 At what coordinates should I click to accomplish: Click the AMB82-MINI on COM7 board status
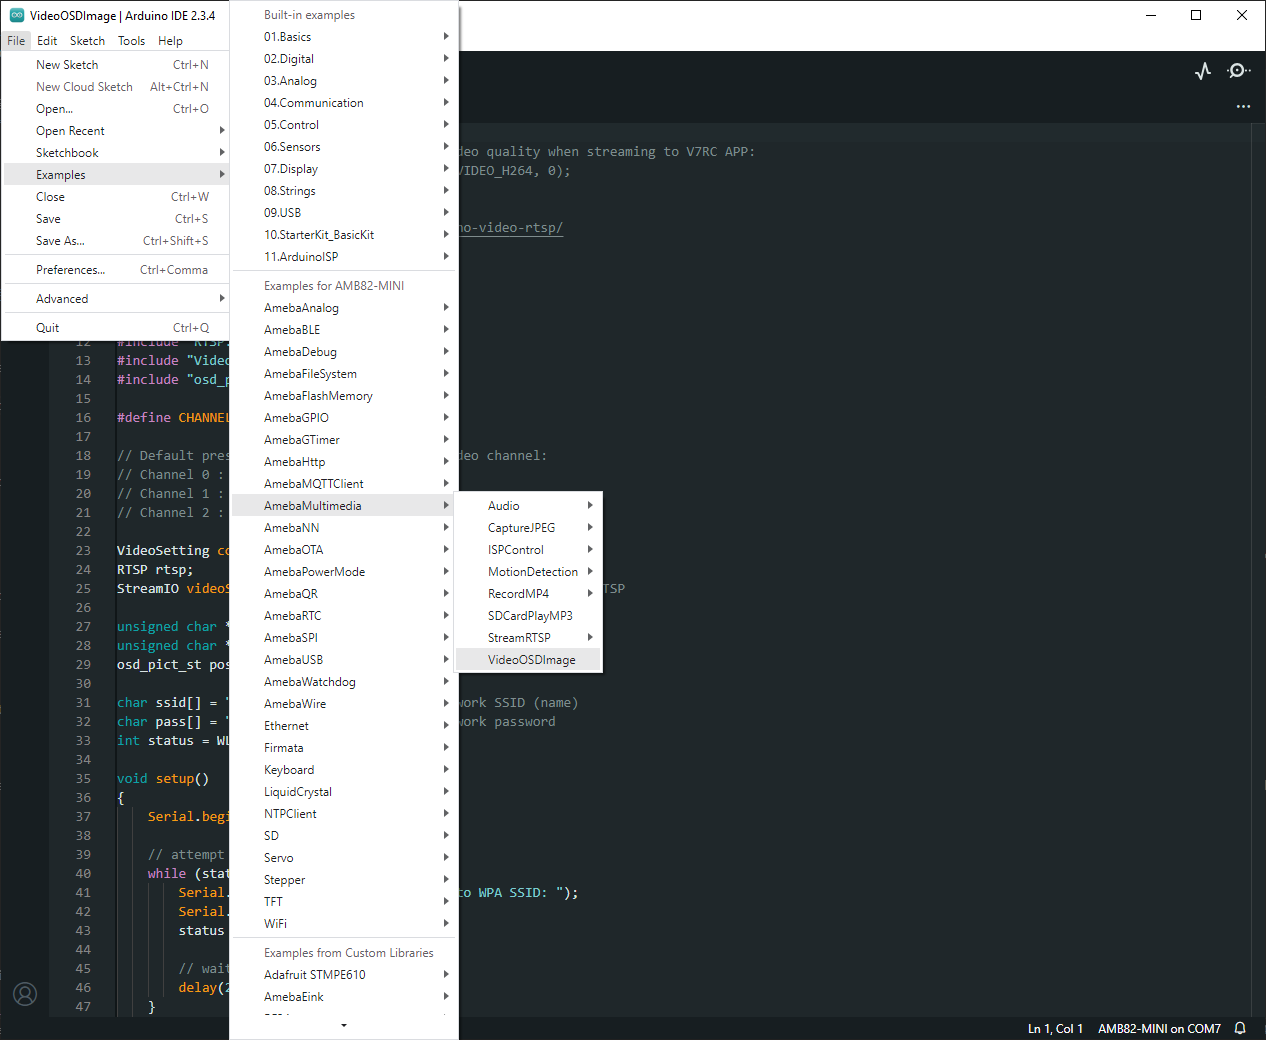click(1158, 1028)
